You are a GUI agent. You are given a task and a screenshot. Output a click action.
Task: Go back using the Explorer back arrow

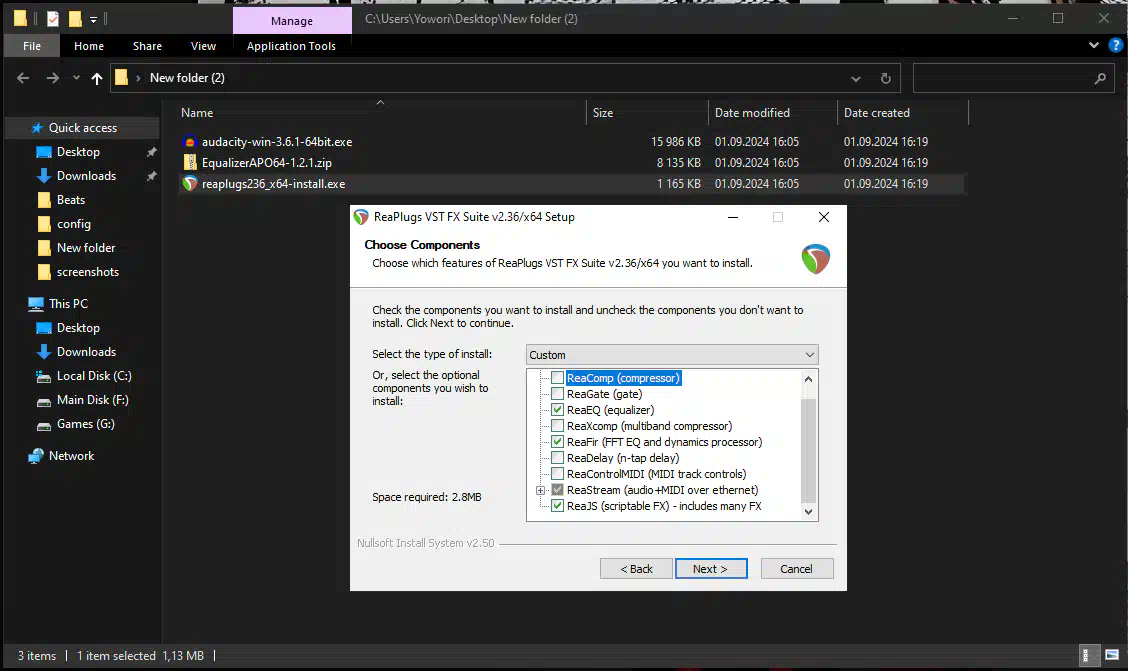click(x=23, y=78)
